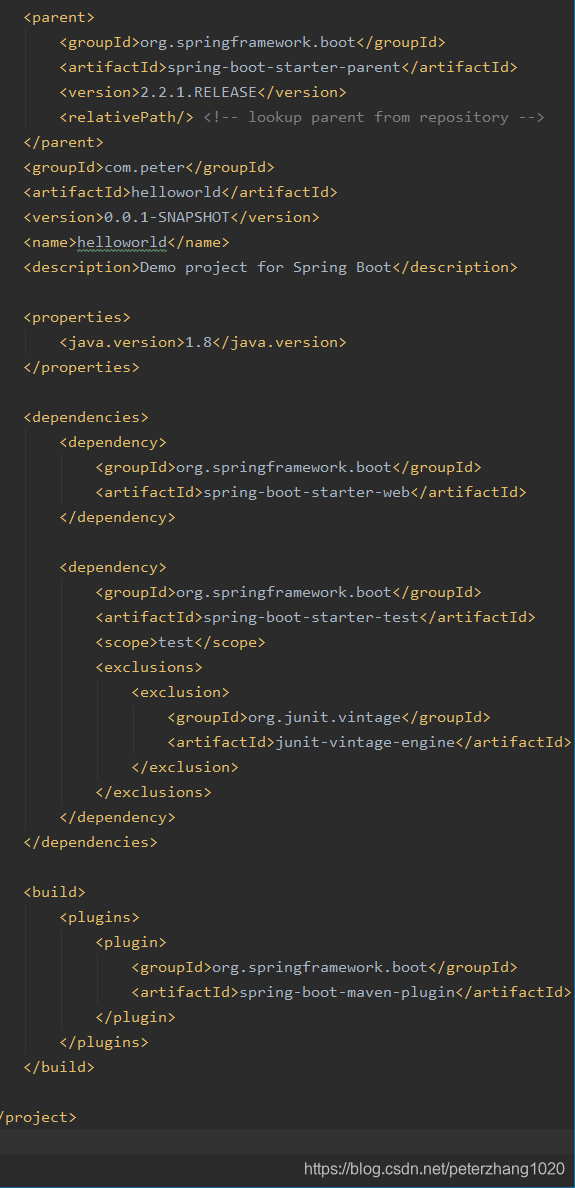This screenshot has height=1188, width=575.
Task: Click the opening properties tag
Action: [77, 317]
